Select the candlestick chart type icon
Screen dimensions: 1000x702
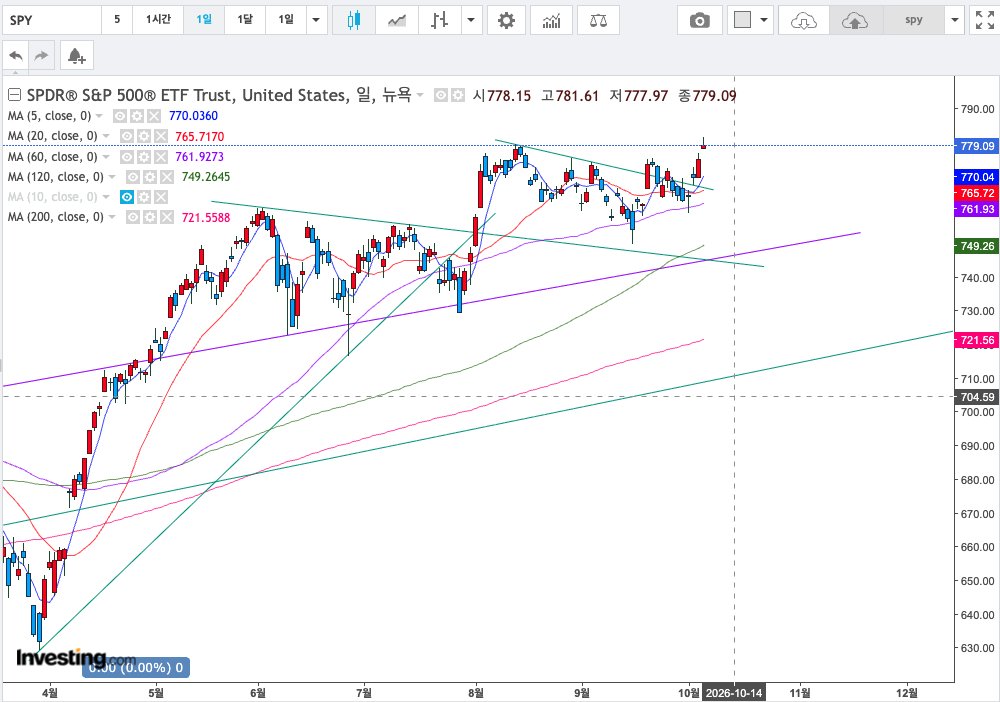[354, 20]
